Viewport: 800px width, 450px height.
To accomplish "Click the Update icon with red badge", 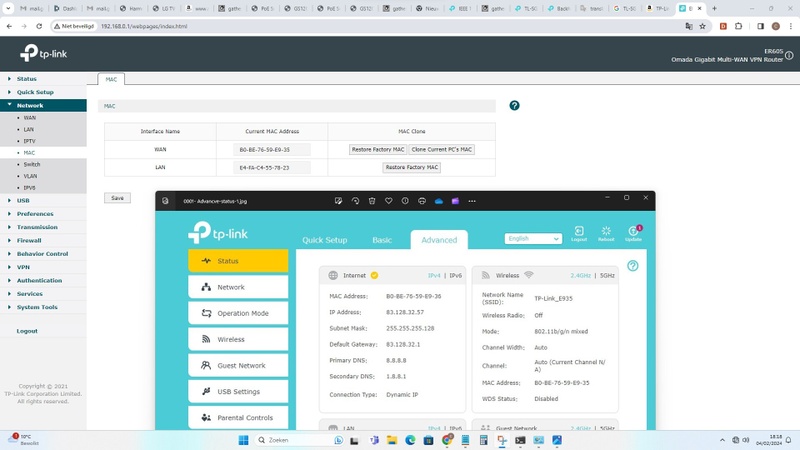I will 634,234.
